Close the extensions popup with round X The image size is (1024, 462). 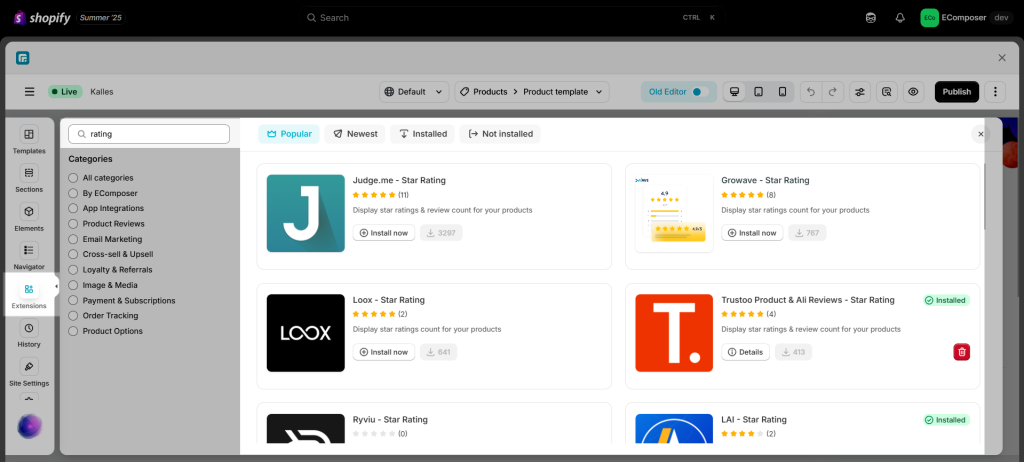980,134
